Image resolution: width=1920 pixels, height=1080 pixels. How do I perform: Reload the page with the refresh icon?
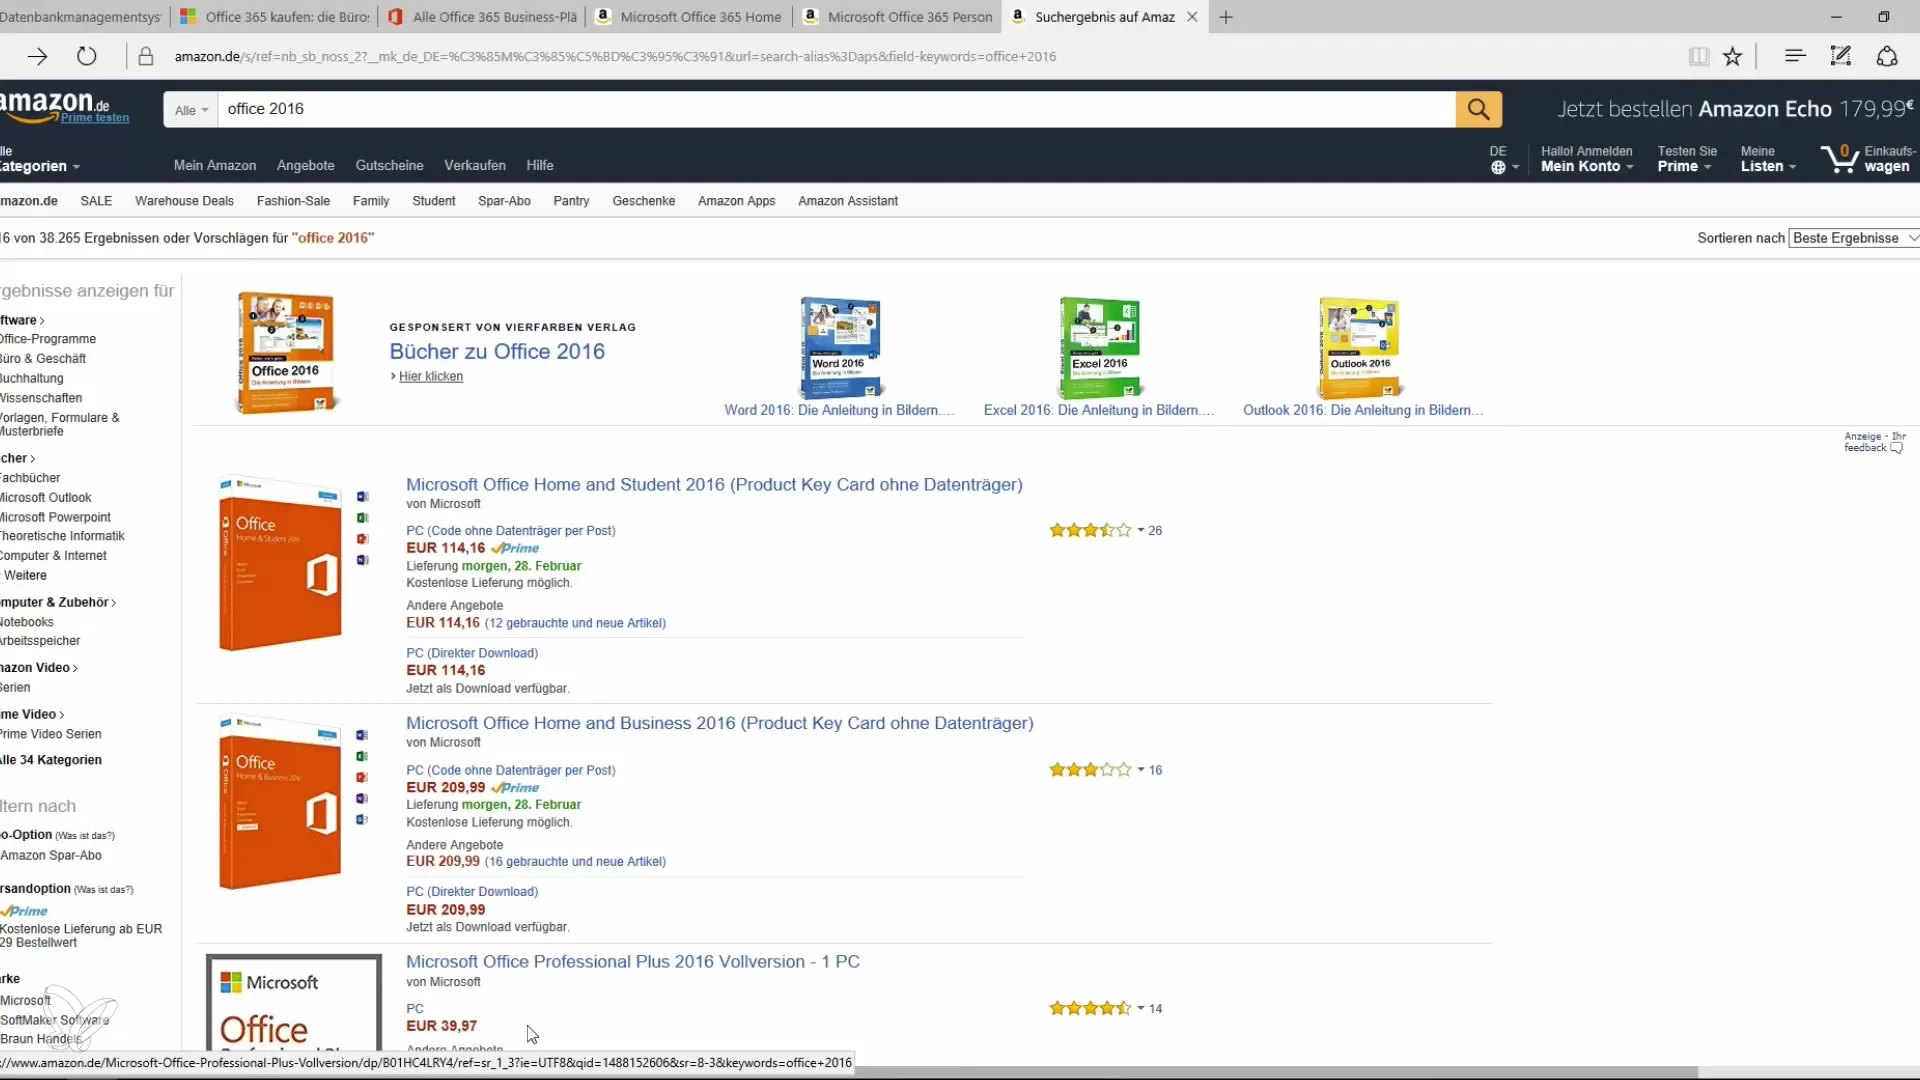point(87,57)
